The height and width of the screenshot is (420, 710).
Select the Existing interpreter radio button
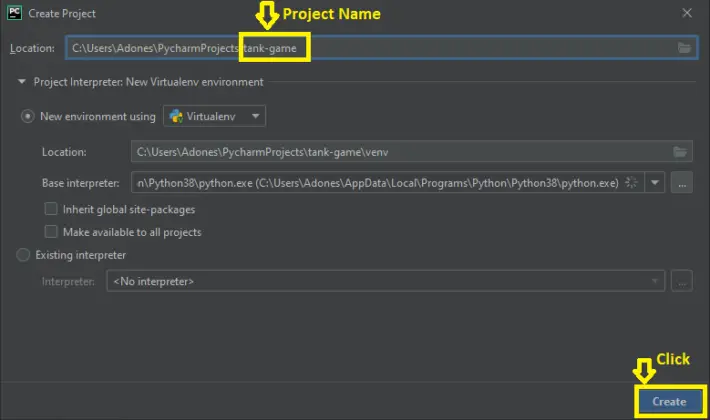(x=23, y=255)
